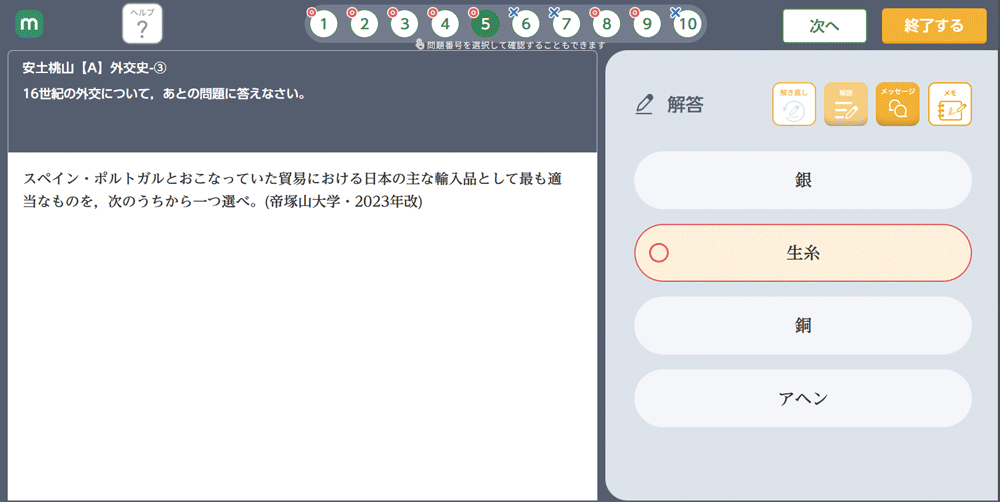Image resolution: width=1000 pixels, height=502 pixels.
Task: Click the source (帝塚山大学・2023年改)
Action: (343, 202)
